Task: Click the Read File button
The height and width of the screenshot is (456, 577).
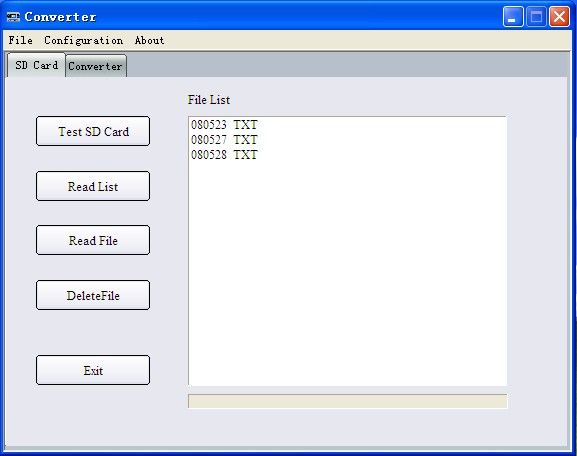Action: 93,240
